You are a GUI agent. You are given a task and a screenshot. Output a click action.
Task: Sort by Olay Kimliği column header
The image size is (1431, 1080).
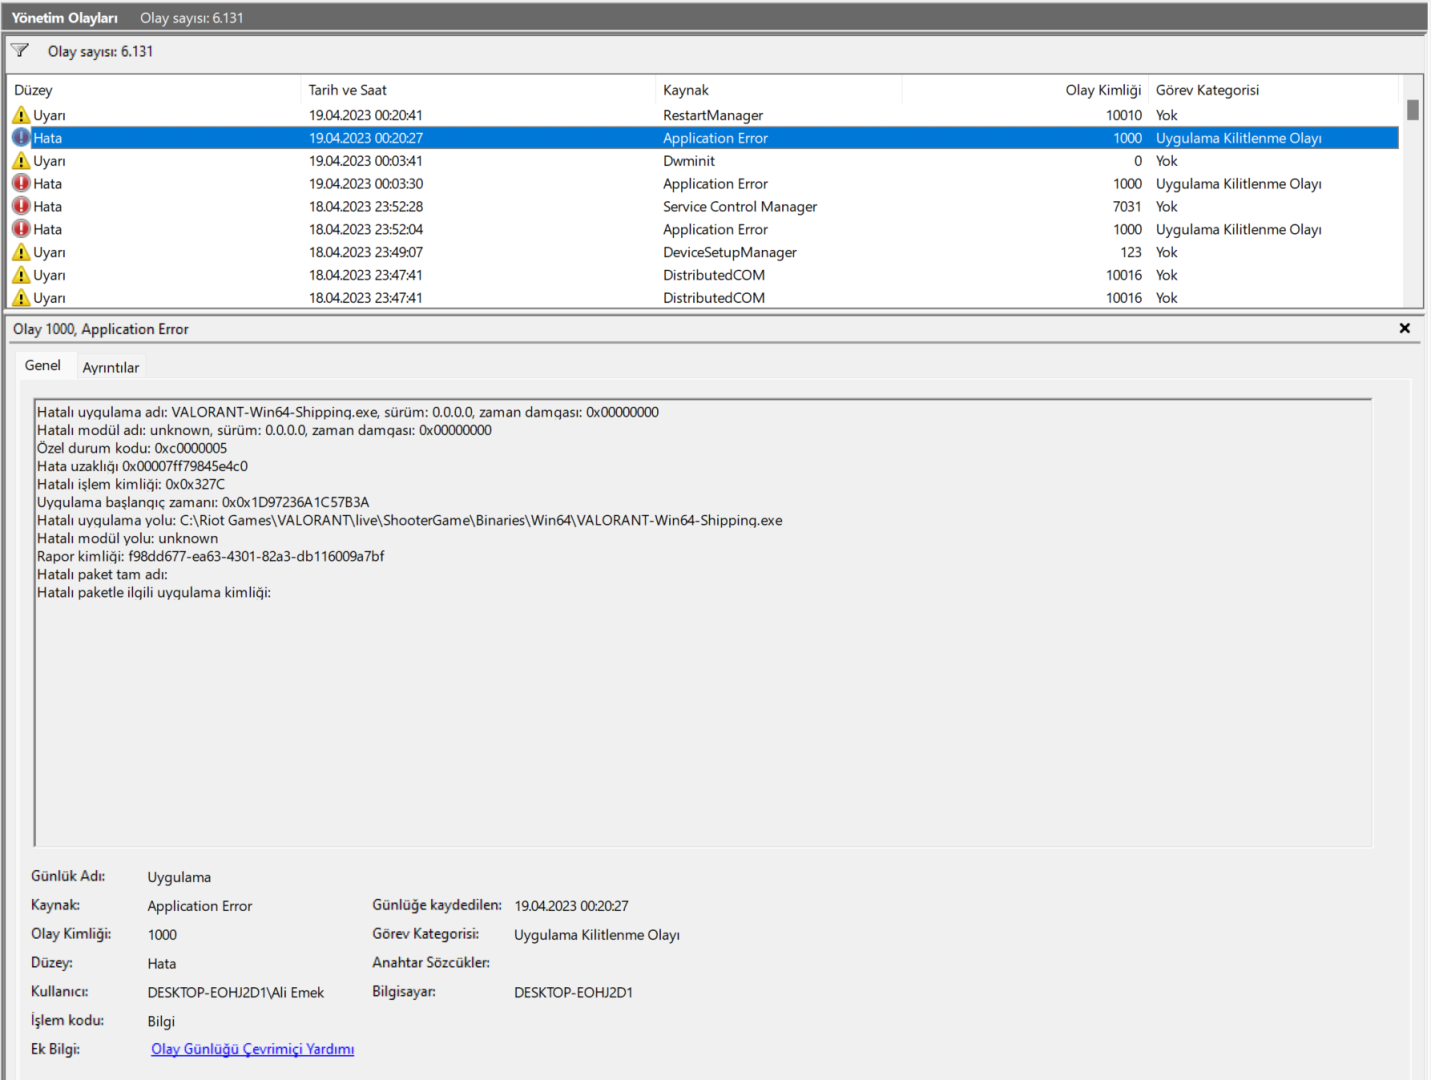(x=1025, y=90)
